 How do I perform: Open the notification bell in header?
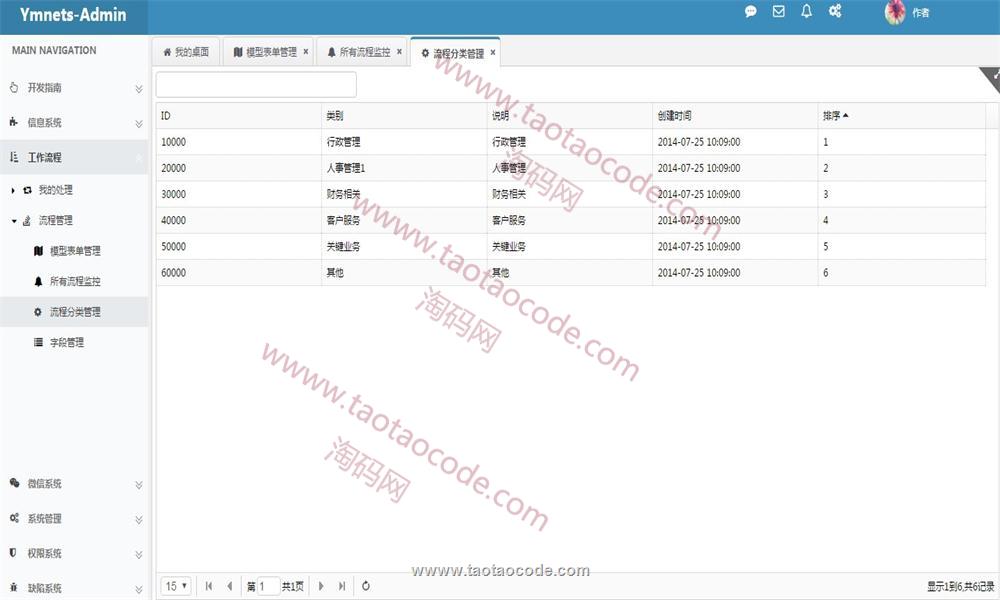(807, 12)
